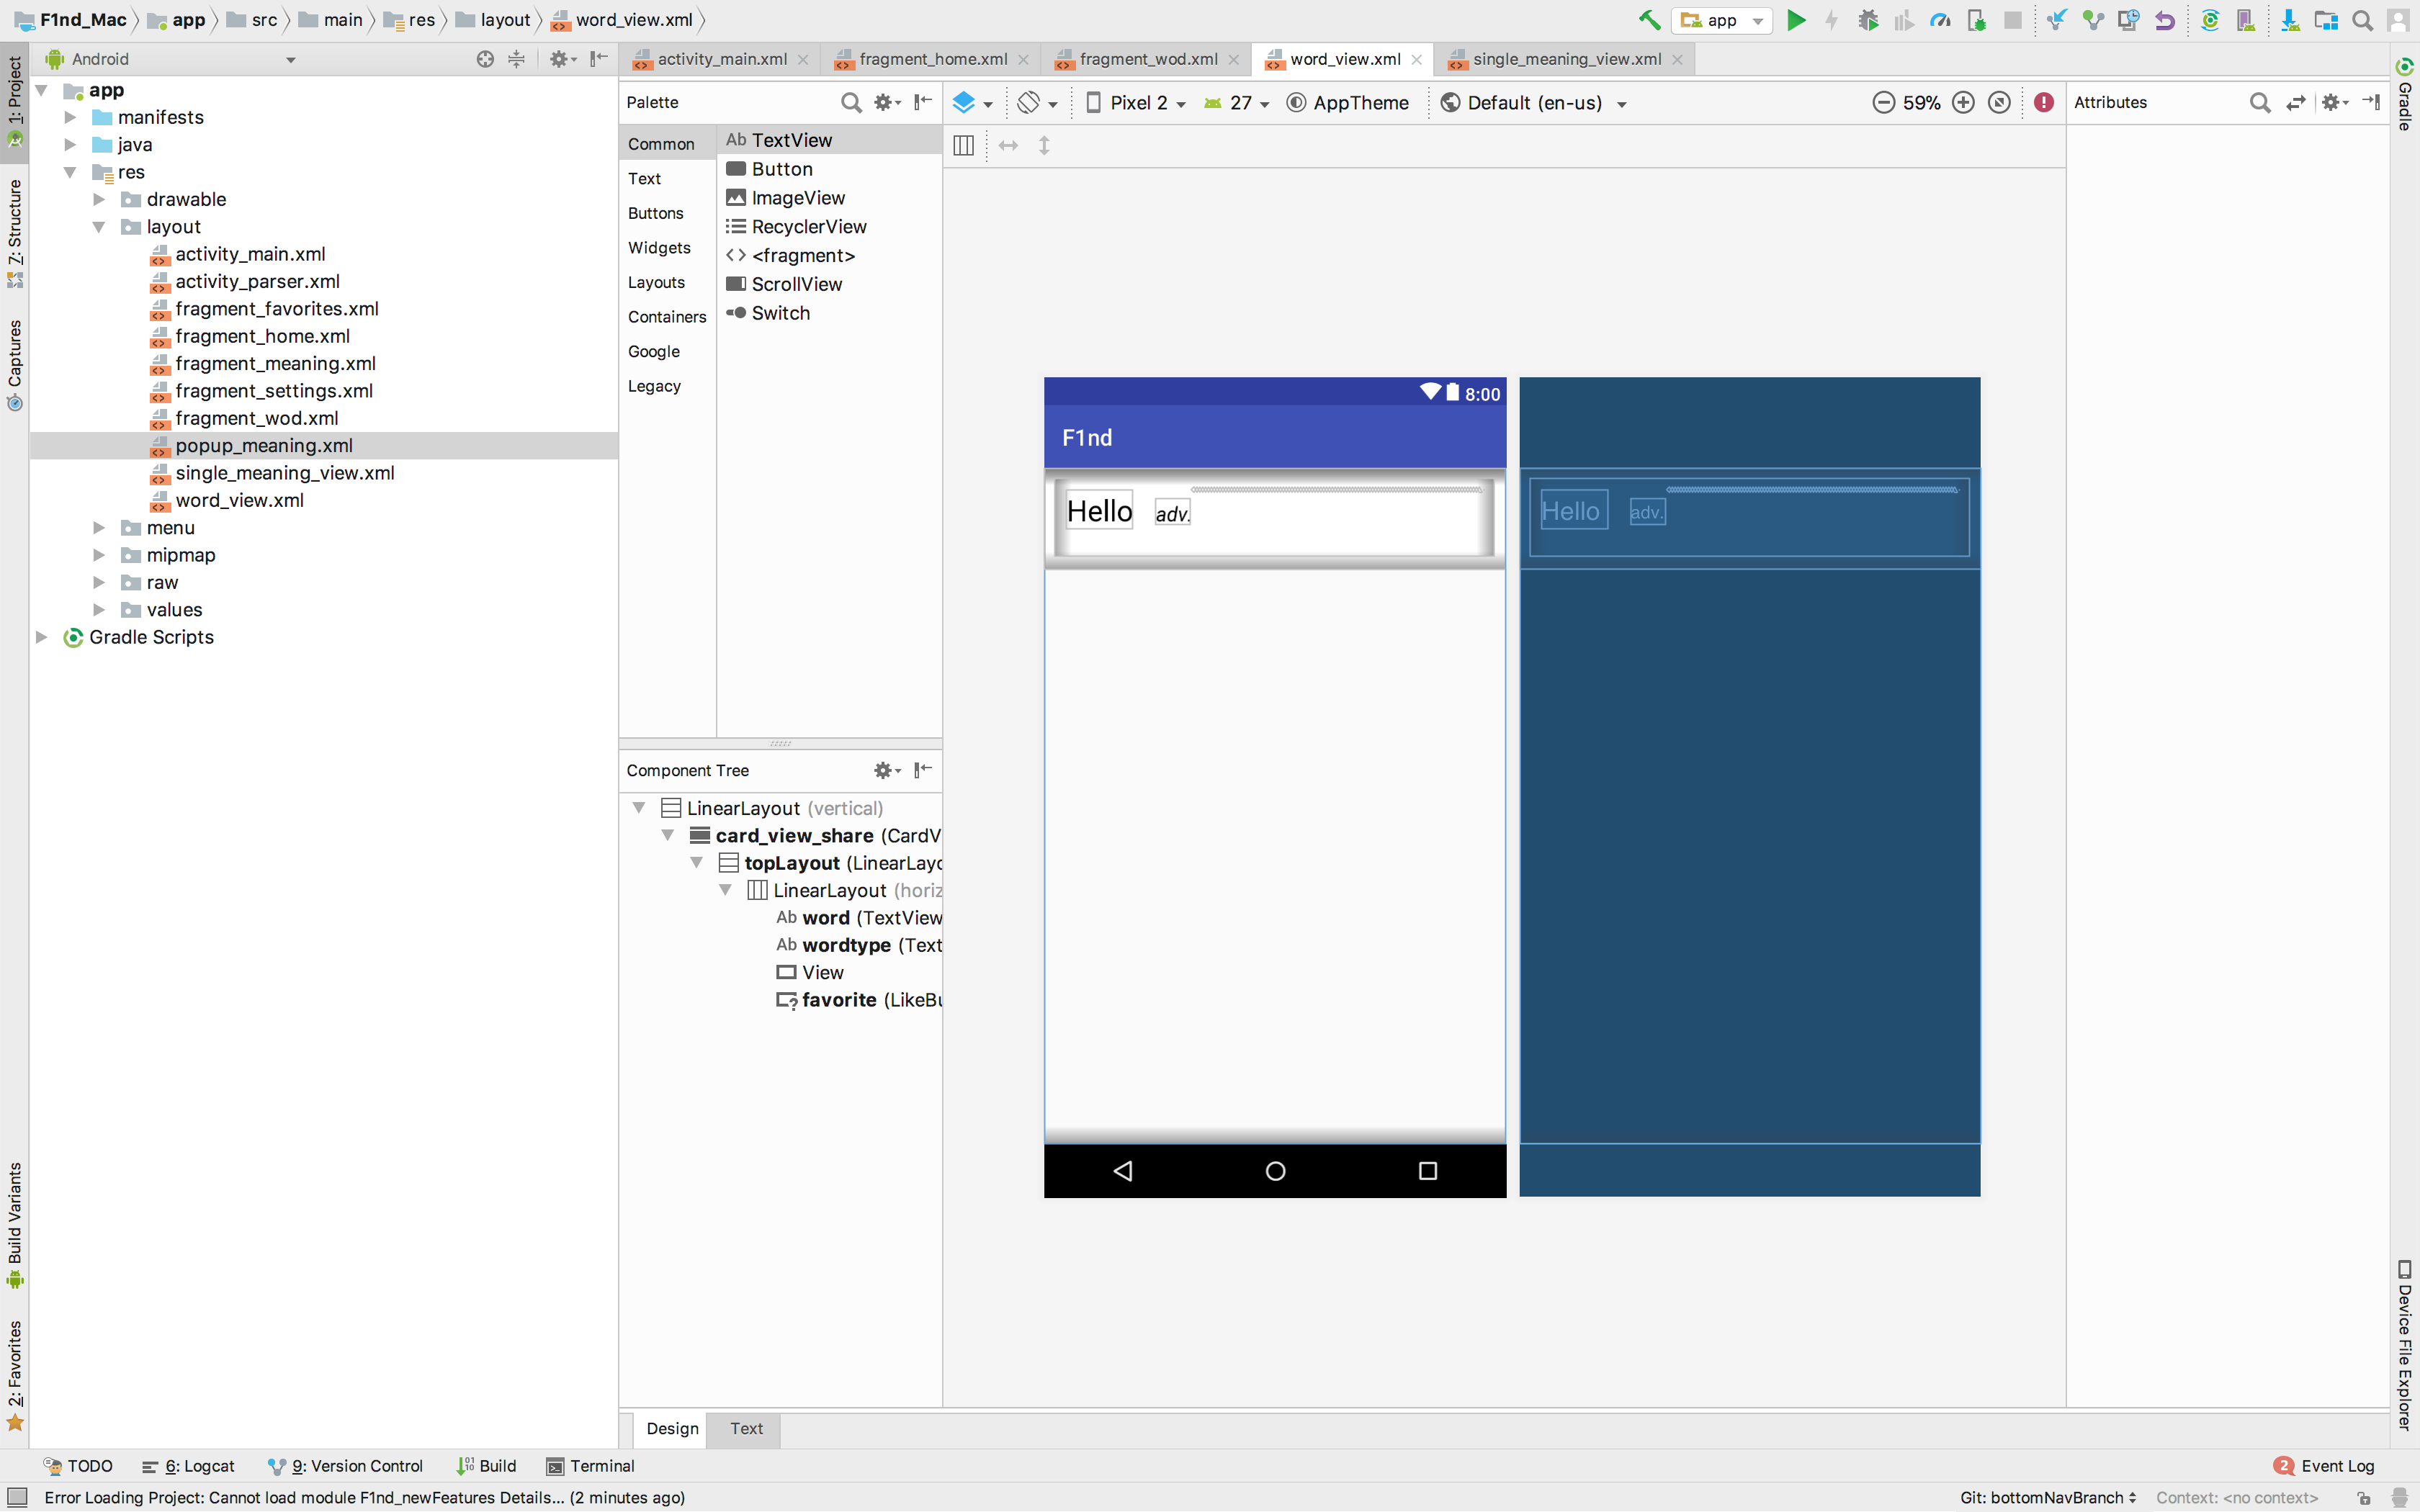
Task: Zoom out the design preview
Action: tap(1883, 102)
